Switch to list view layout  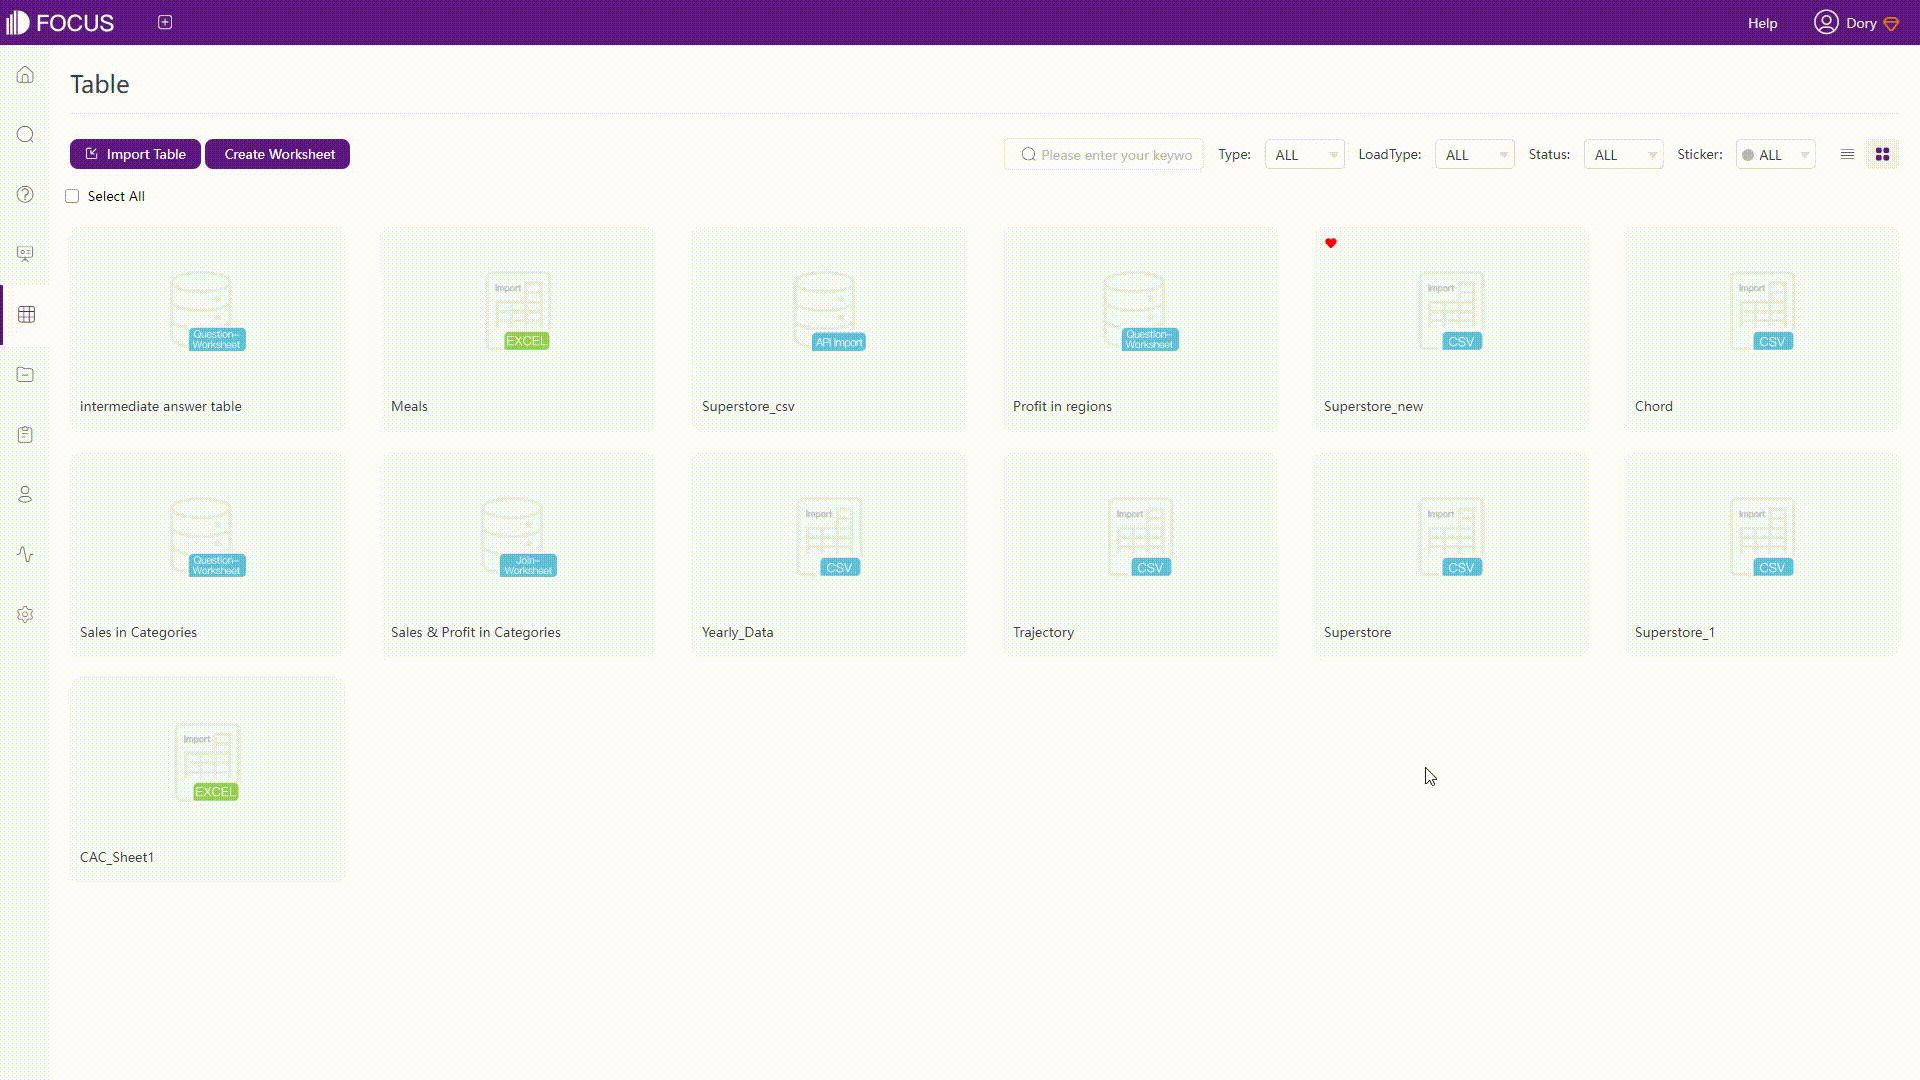point(1847,154)
